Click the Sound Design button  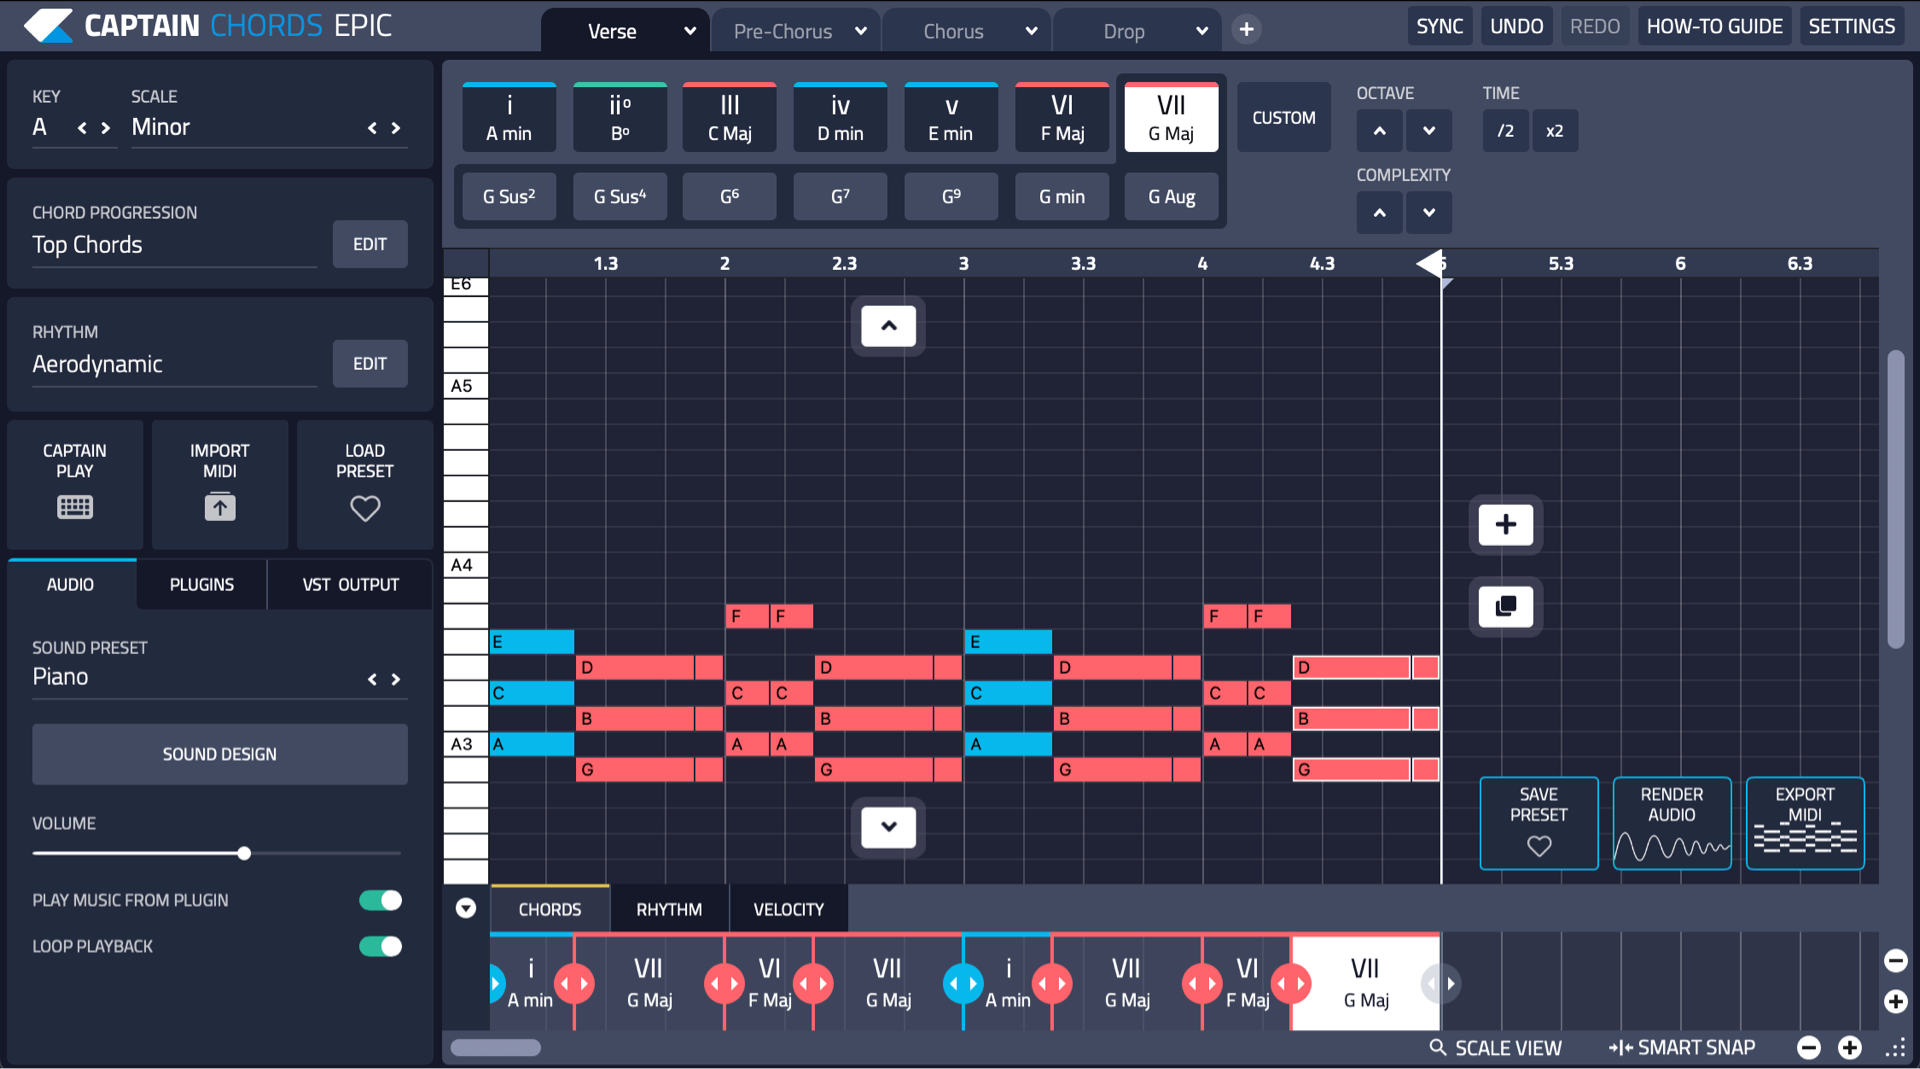point(220,754)
